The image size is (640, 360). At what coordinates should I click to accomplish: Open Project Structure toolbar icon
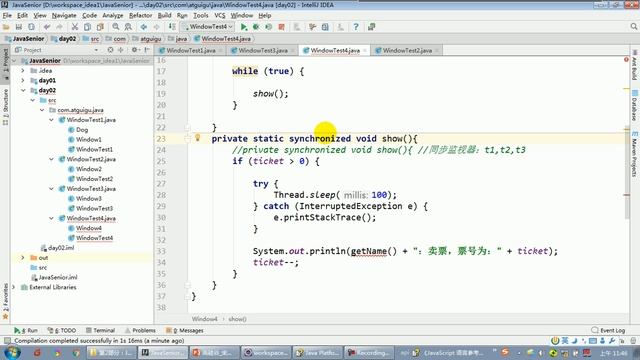pos(325,27)
